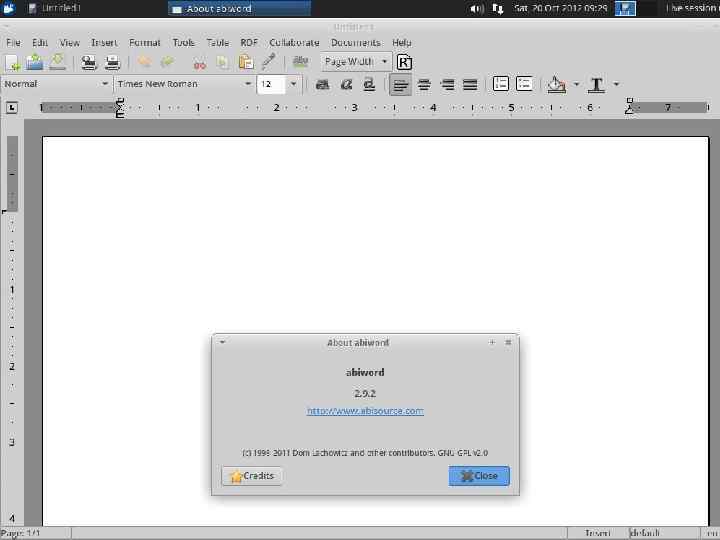Open the View menu
The image size is (720, 540).
[70, 43]
